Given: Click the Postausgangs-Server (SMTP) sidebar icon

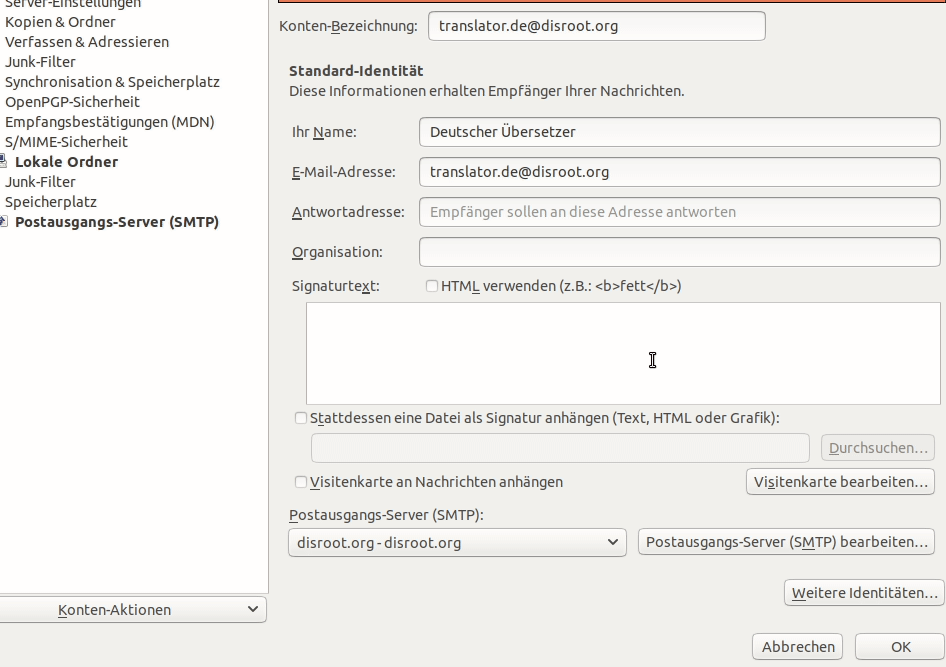Looking at the screenshot, I should (4, 222).
